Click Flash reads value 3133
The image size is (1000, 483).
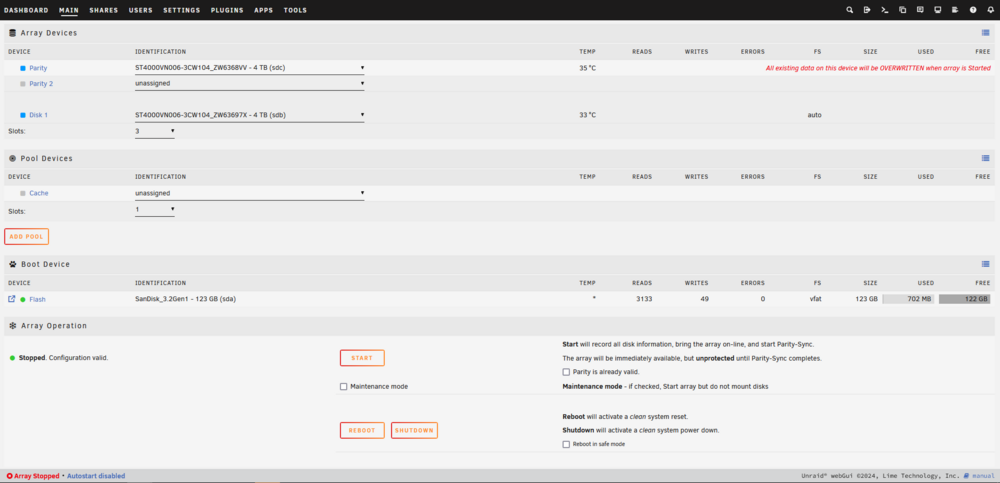(644, 299)
